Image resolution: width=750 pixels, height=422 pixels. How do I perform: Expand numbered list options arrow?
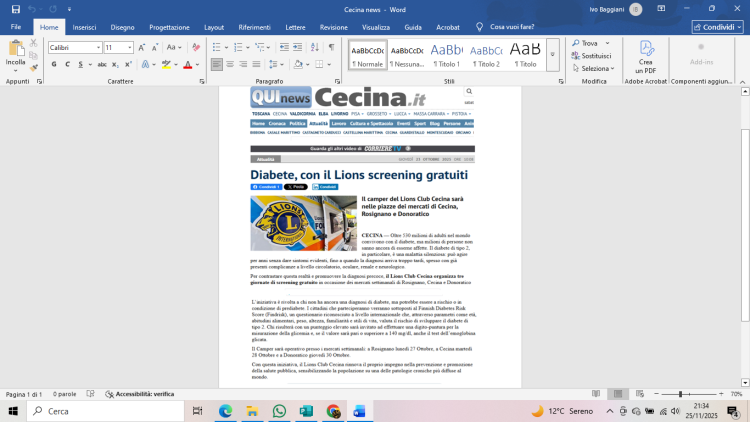click(x=248, y=47)
